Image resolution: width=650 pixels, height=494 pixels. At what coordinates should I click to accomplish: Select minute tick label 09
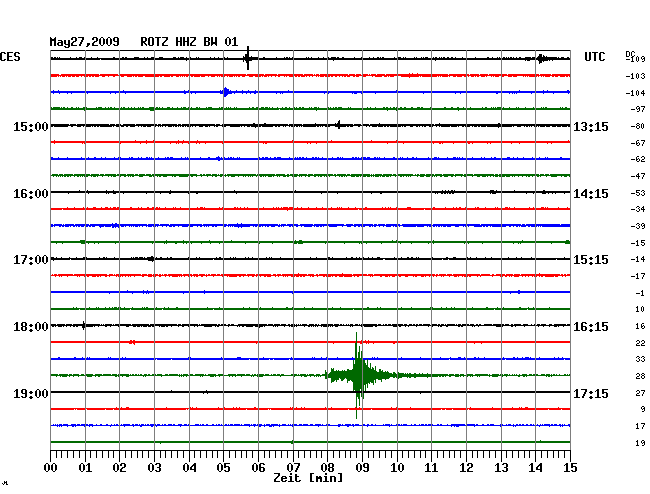362,468
